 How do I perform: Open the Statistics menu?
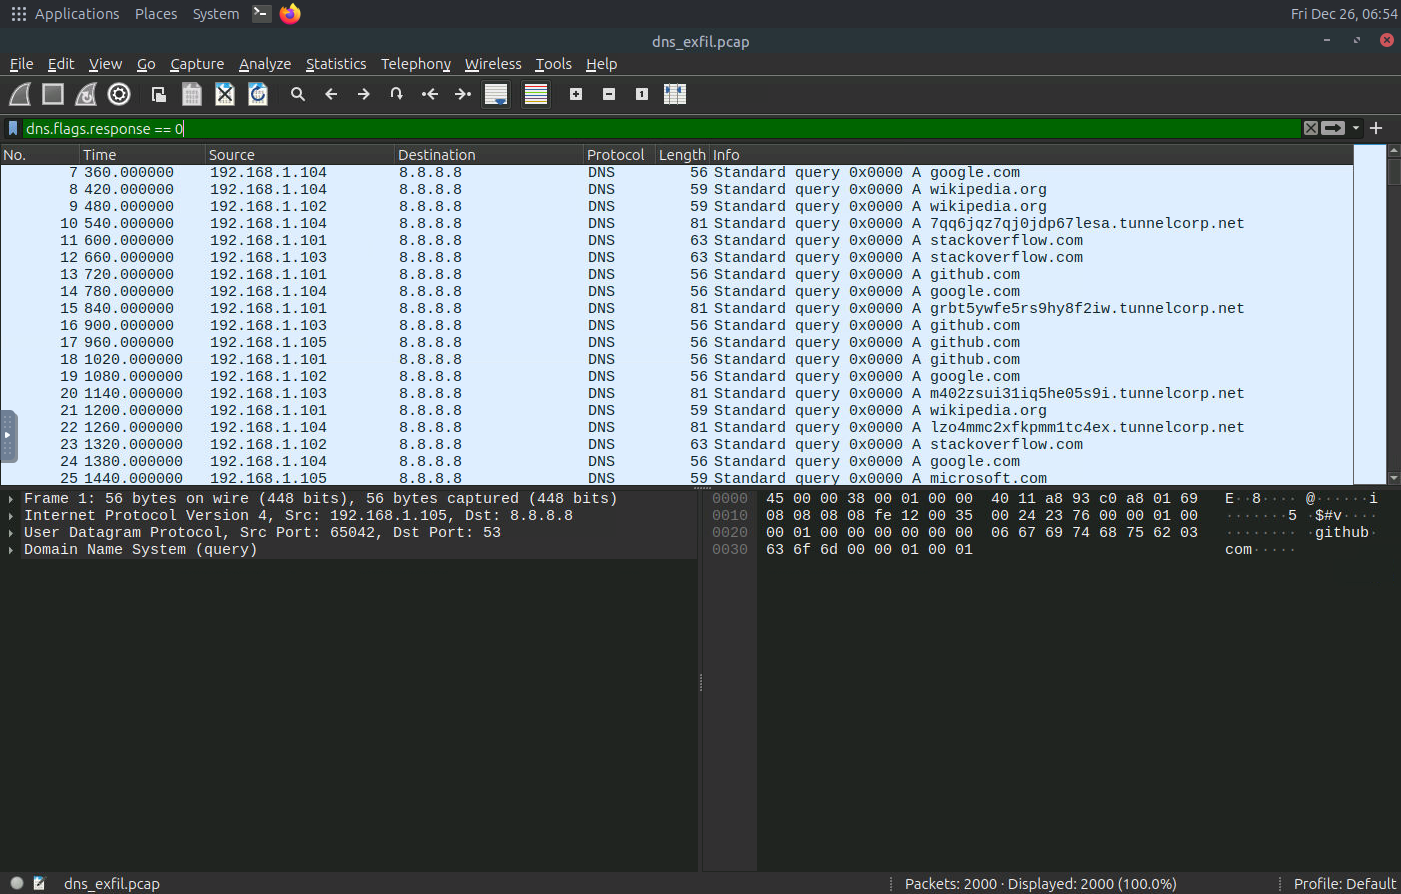[x=335, y=64]
